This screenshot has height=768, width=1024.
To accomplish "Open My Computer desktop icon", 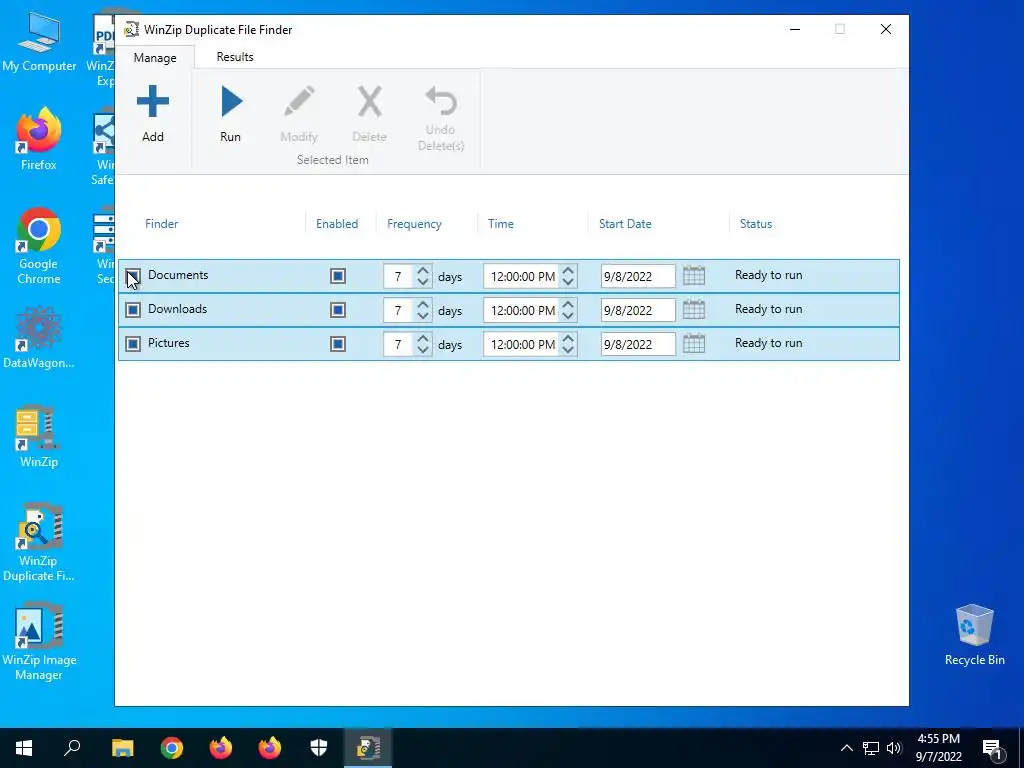I will click(x=39, y=40).
